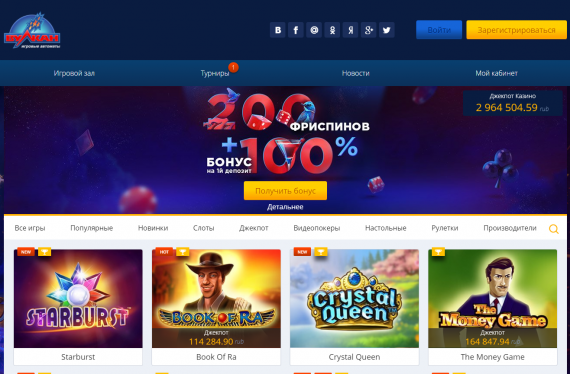This screenshot has width=570, height=374.
Task: Click the trophy badge on Starburst
Action: tap(44, 252)
